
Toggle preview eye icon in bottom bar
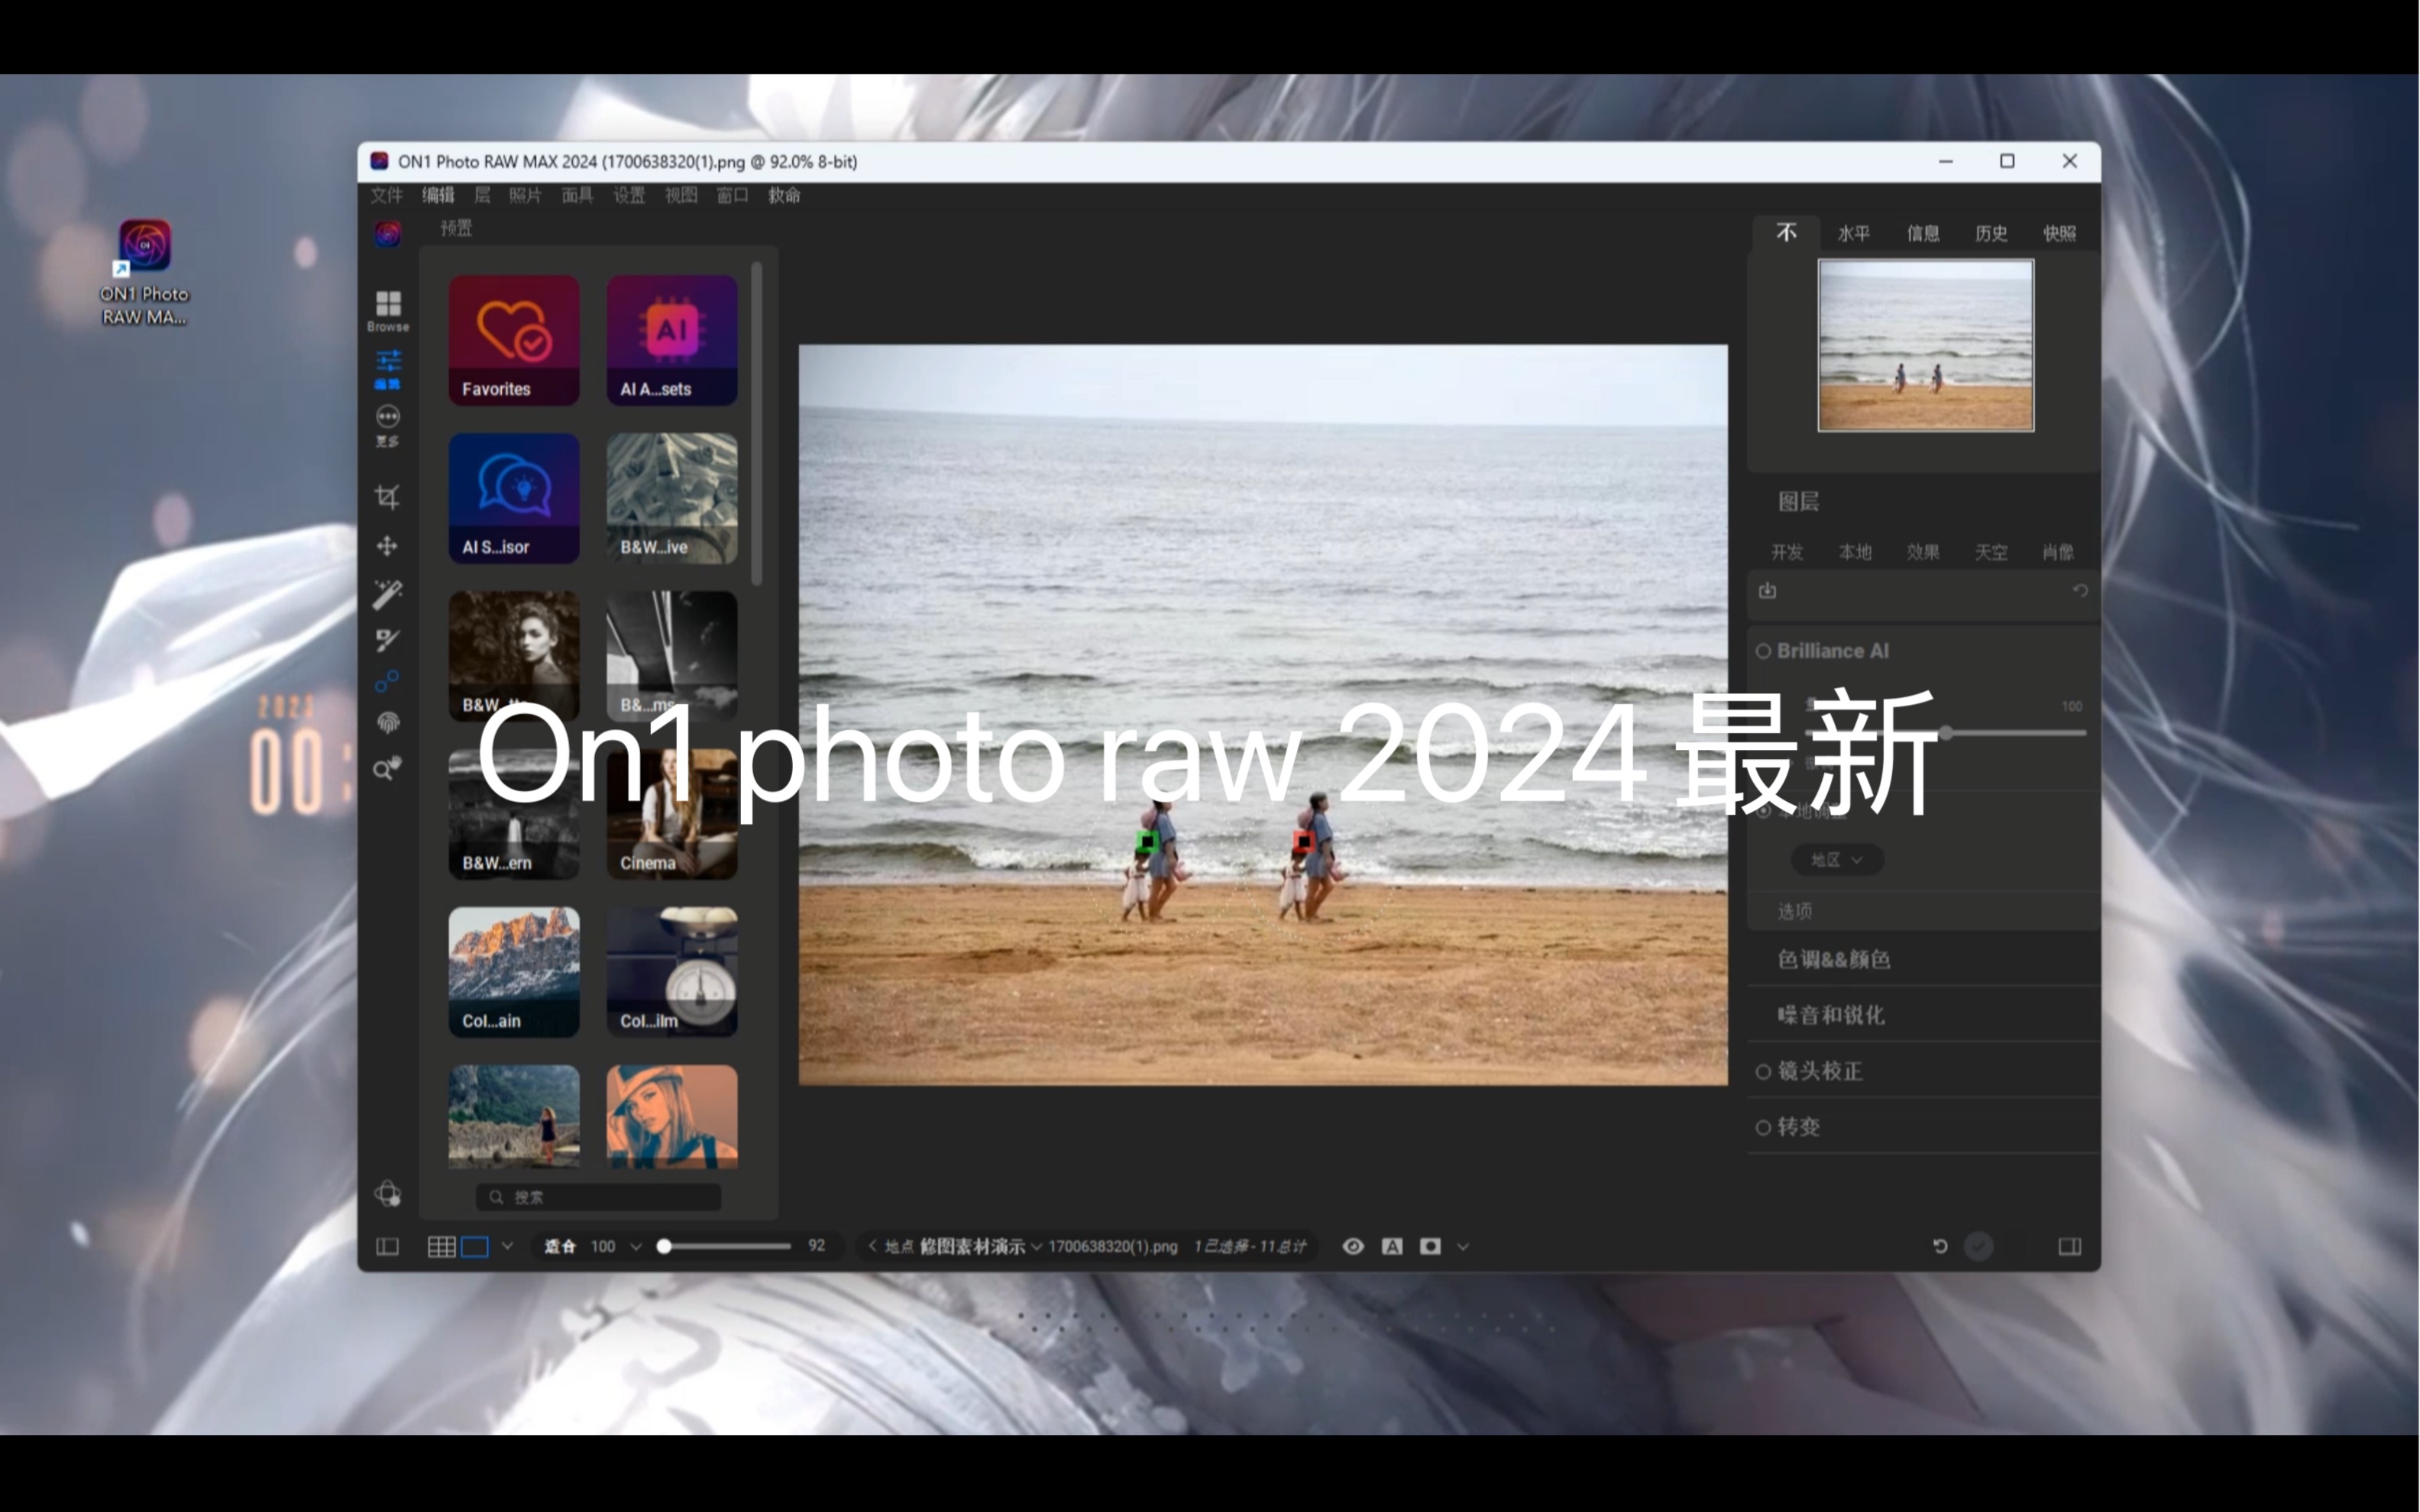[1353, 1246]
